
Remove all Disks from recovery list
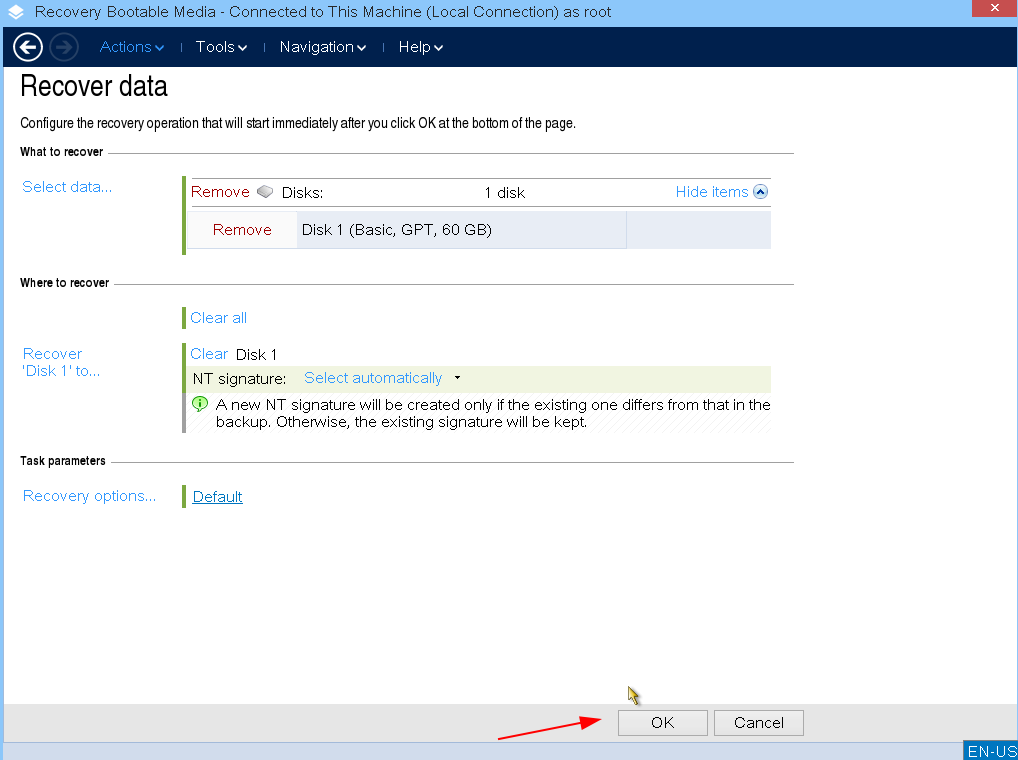(x=220, y=192)
